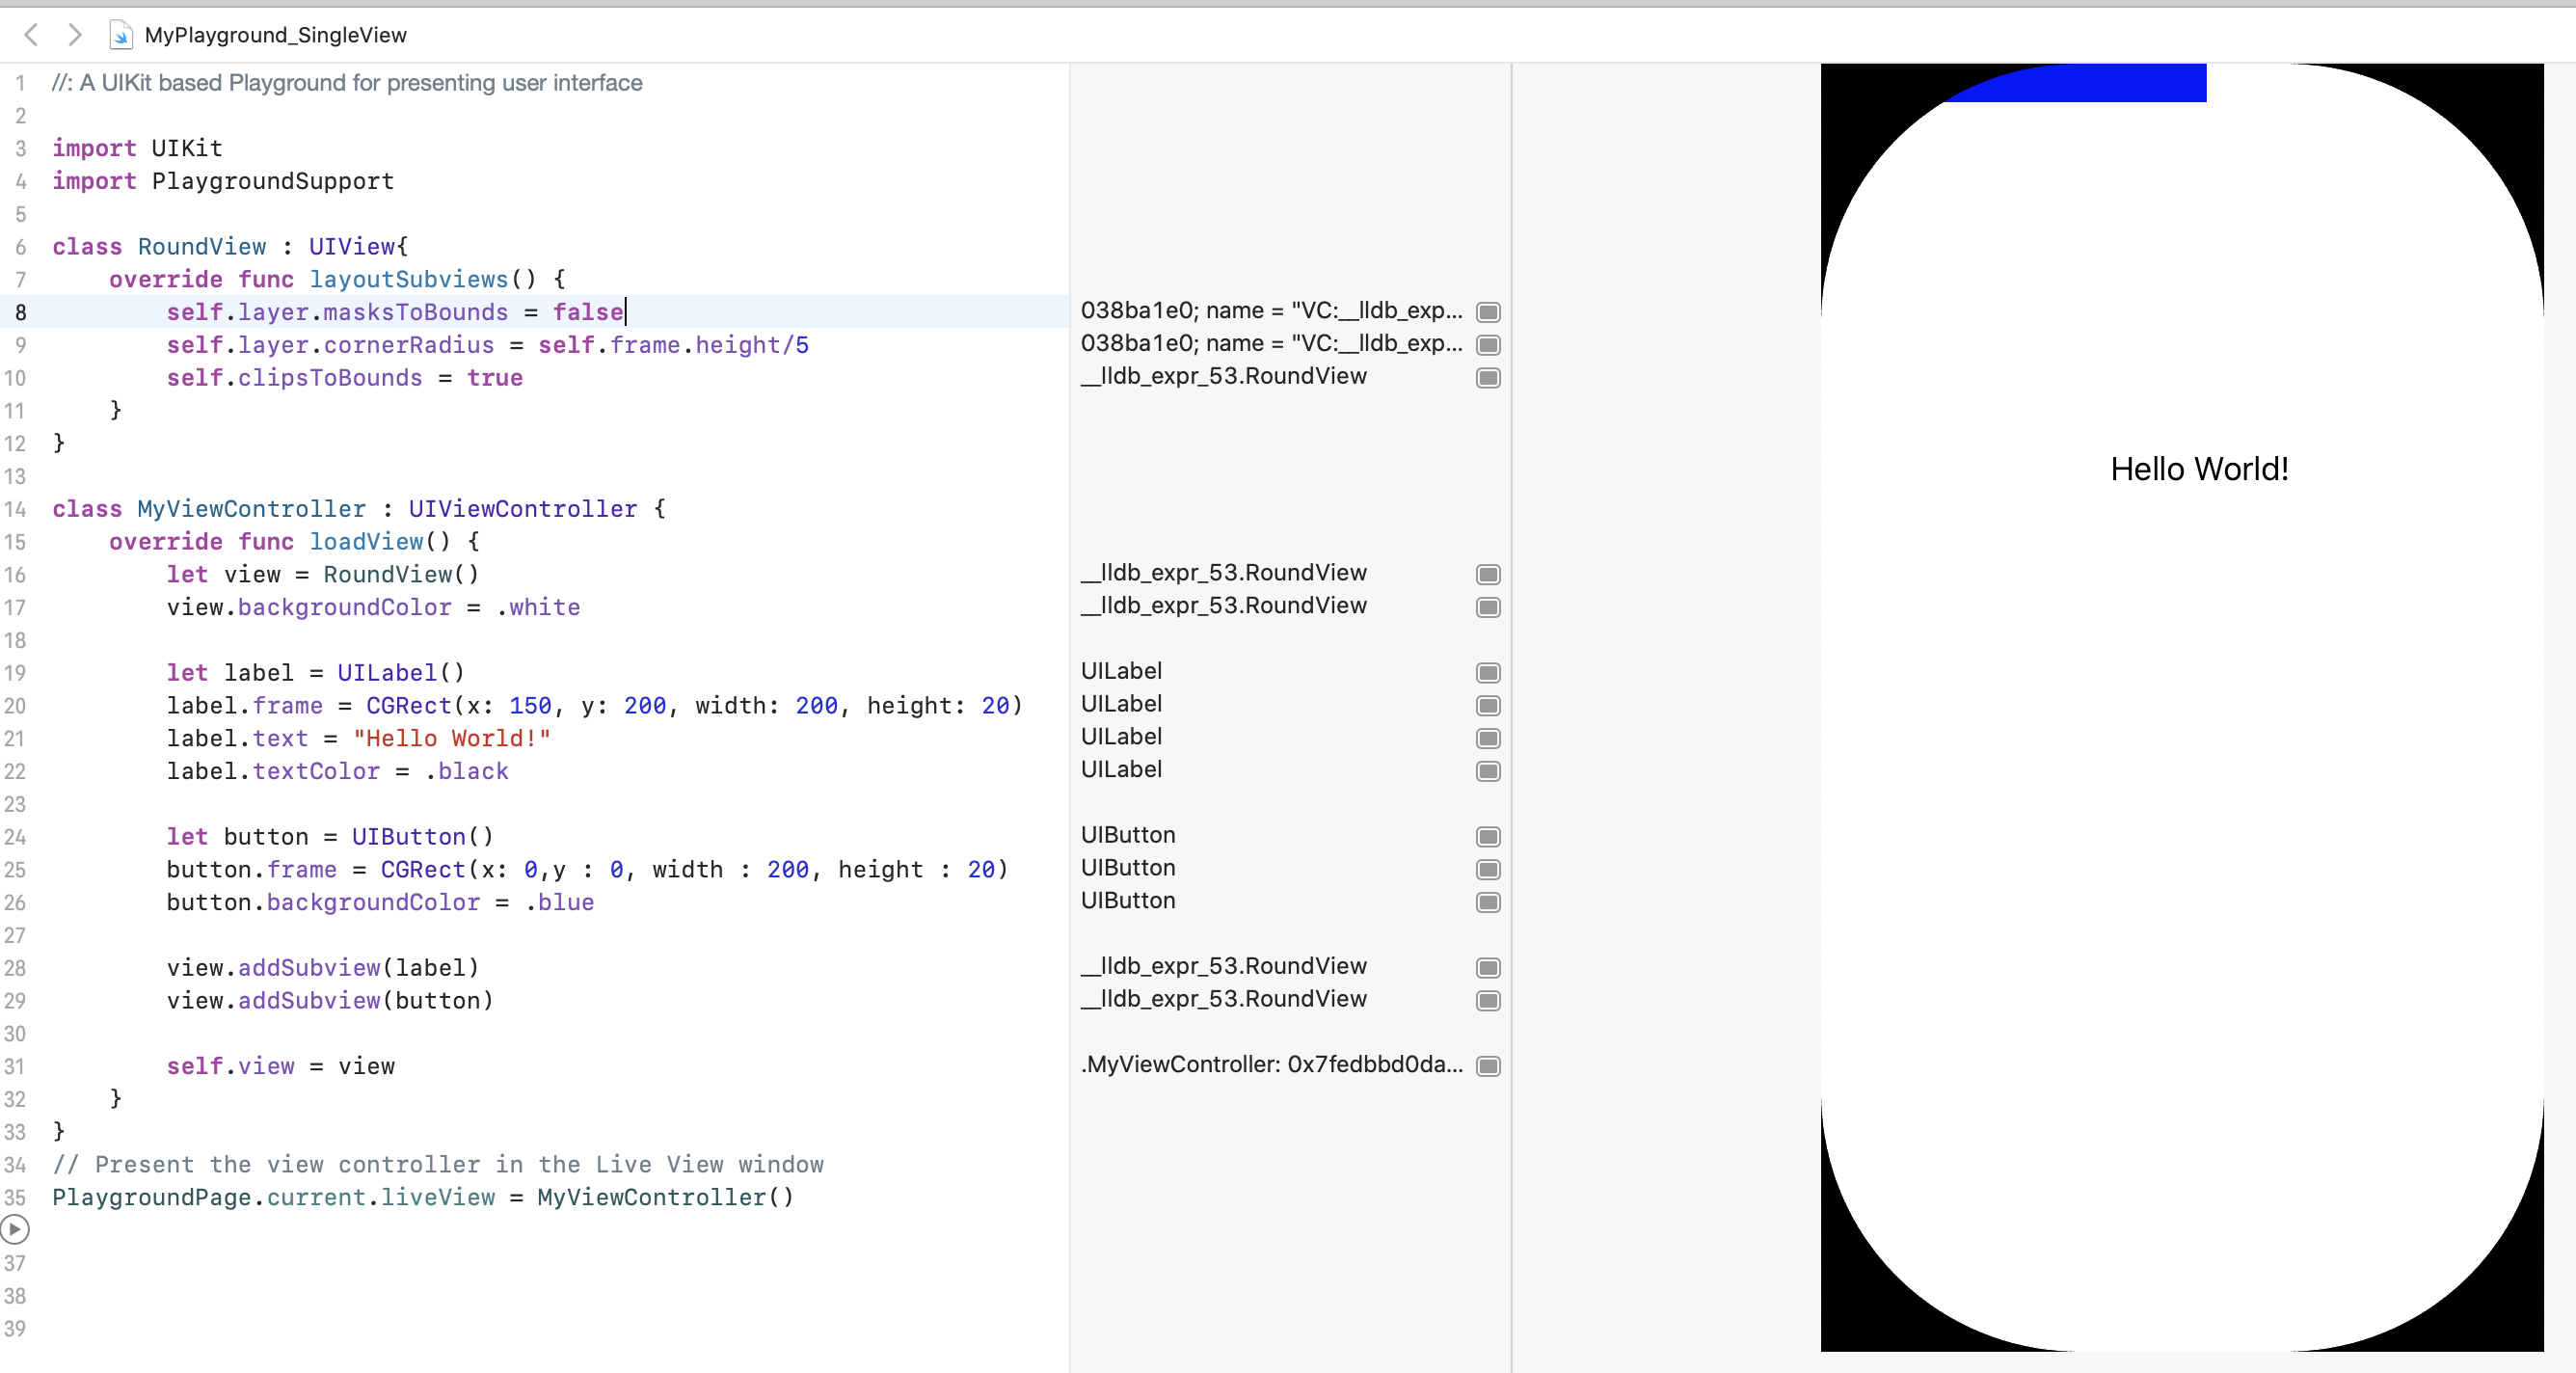Show result for addSubview(button) line
The height and width of the screenshot is (1373, 2576).
click(x=1488, y=1001)
